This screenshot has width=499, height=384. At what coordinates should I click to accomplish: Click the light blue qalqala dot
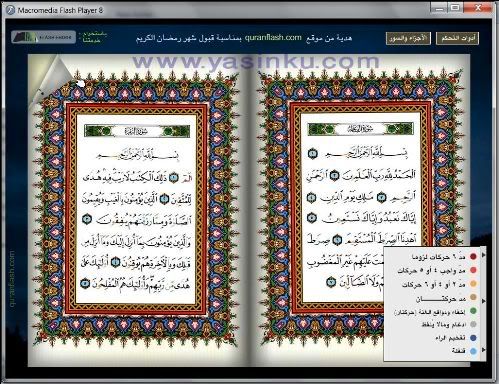tap(473, 351)
